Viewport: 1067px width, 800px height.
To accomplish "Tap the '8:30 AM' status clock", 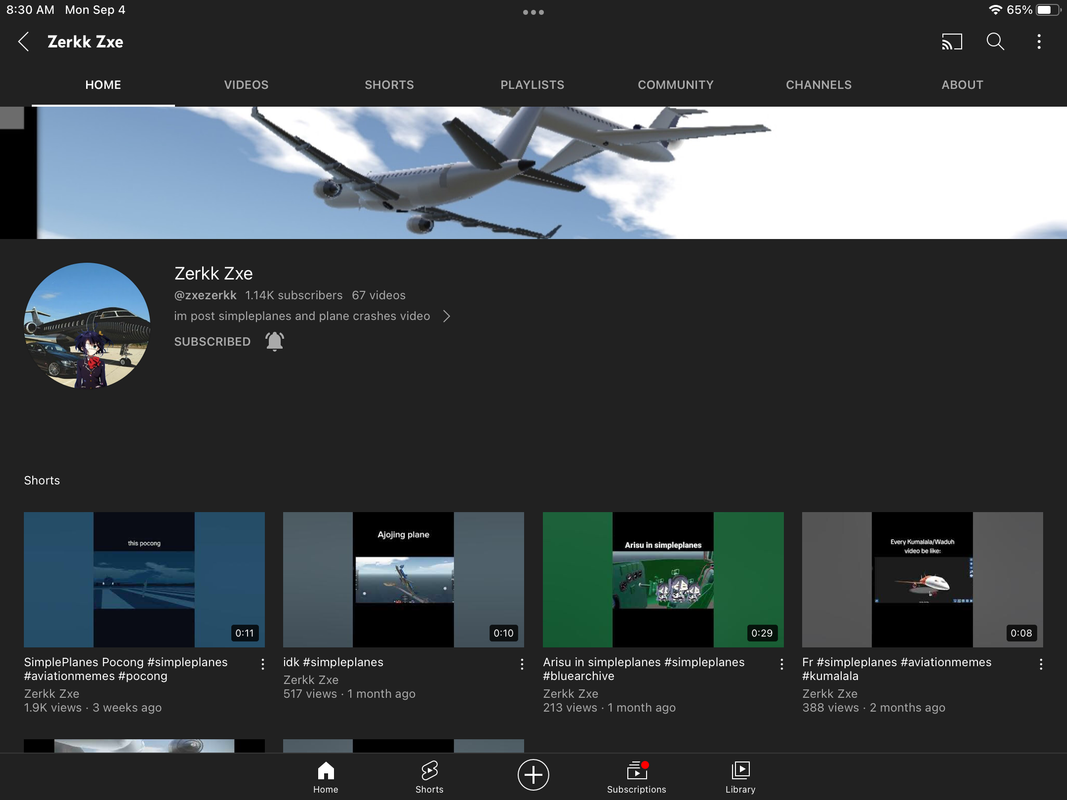I will click(x=30, y=10).
